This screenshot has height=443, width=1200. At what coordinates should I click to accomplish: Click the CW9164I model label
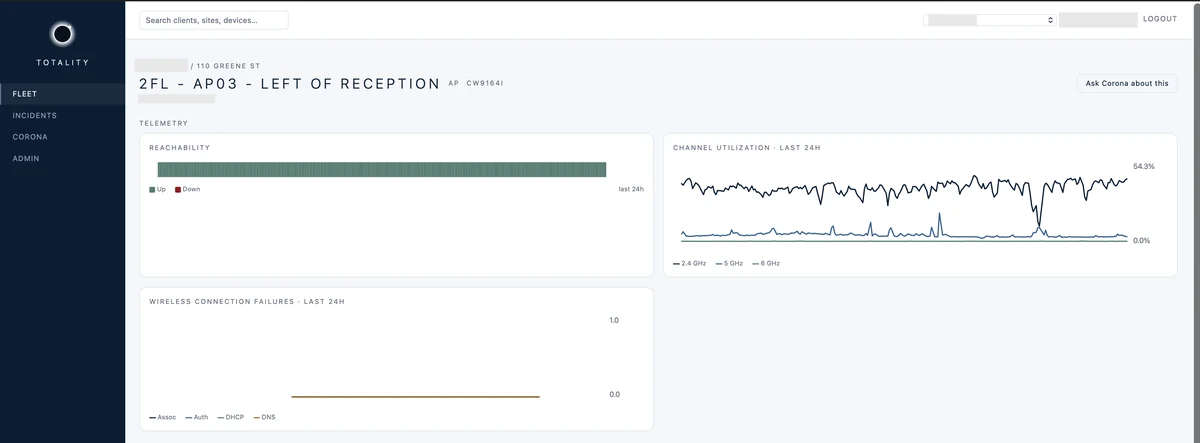485,83
